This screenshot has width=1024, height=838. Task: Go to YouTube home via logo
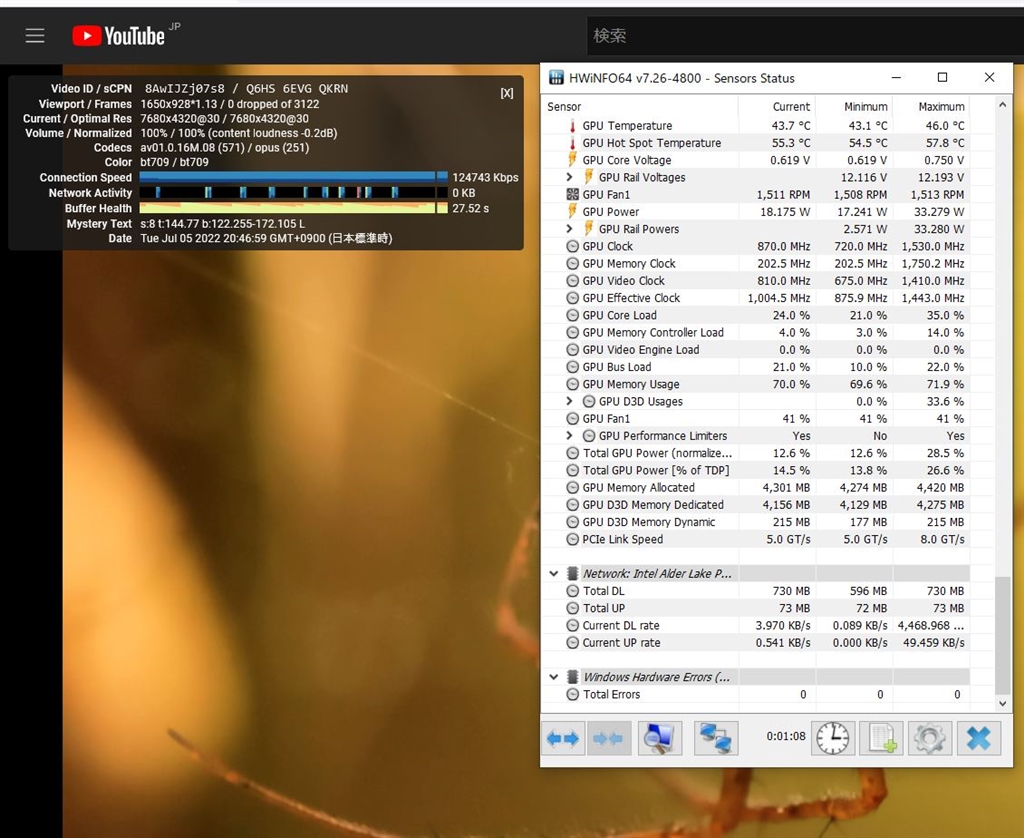tap(119, 35)
